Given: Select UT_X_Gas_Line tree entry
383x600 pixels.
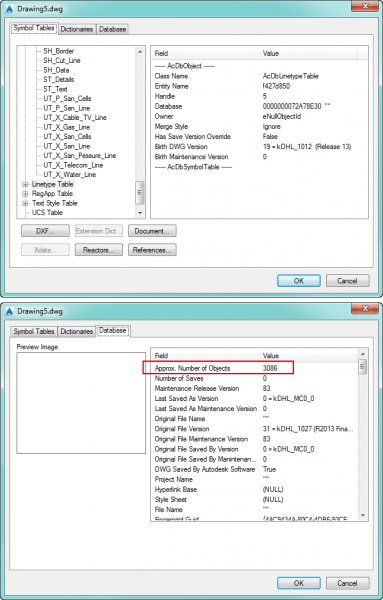Looking at the screenshot, I should [67, 127].
